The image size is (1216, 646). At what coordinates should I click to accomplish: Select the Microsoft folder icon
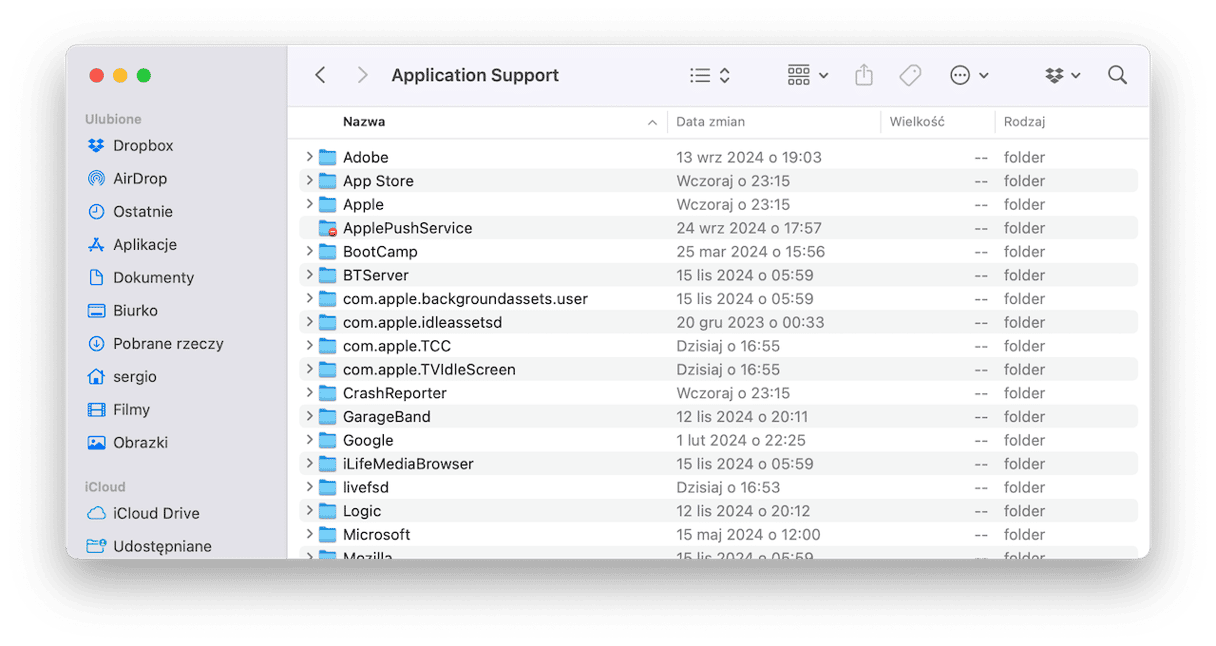tap(328, 535)
